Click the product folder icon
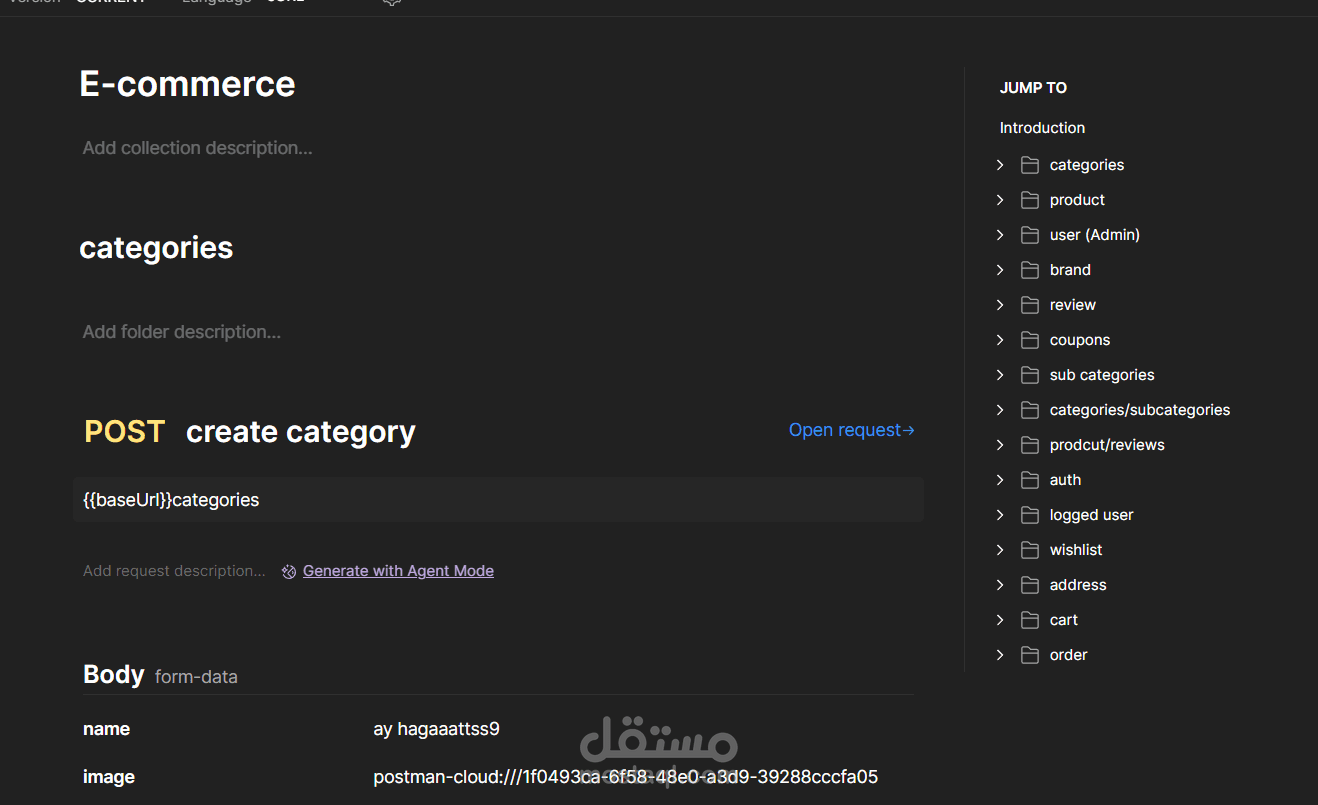The height and width of the screenshot is (805, 1318). click(1030, 200)
